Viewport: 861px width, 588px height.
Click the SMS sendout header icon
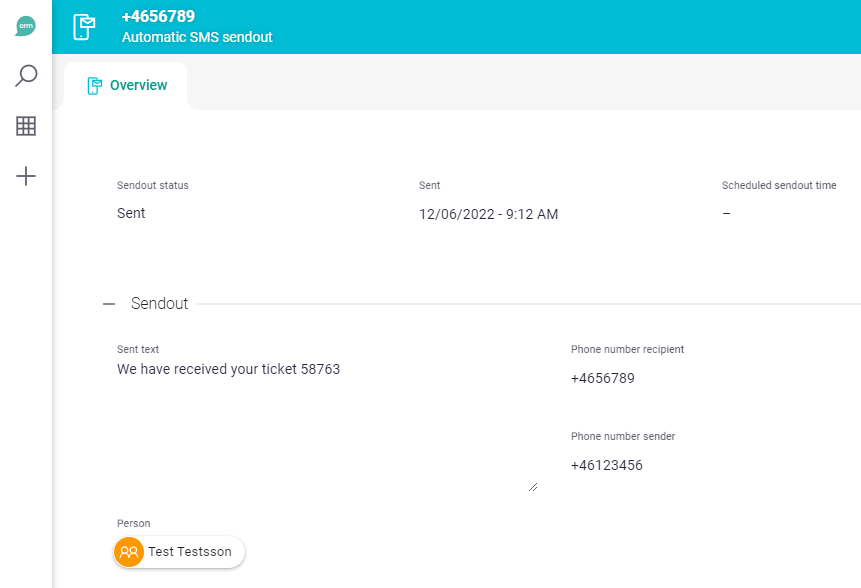(84, 27)
